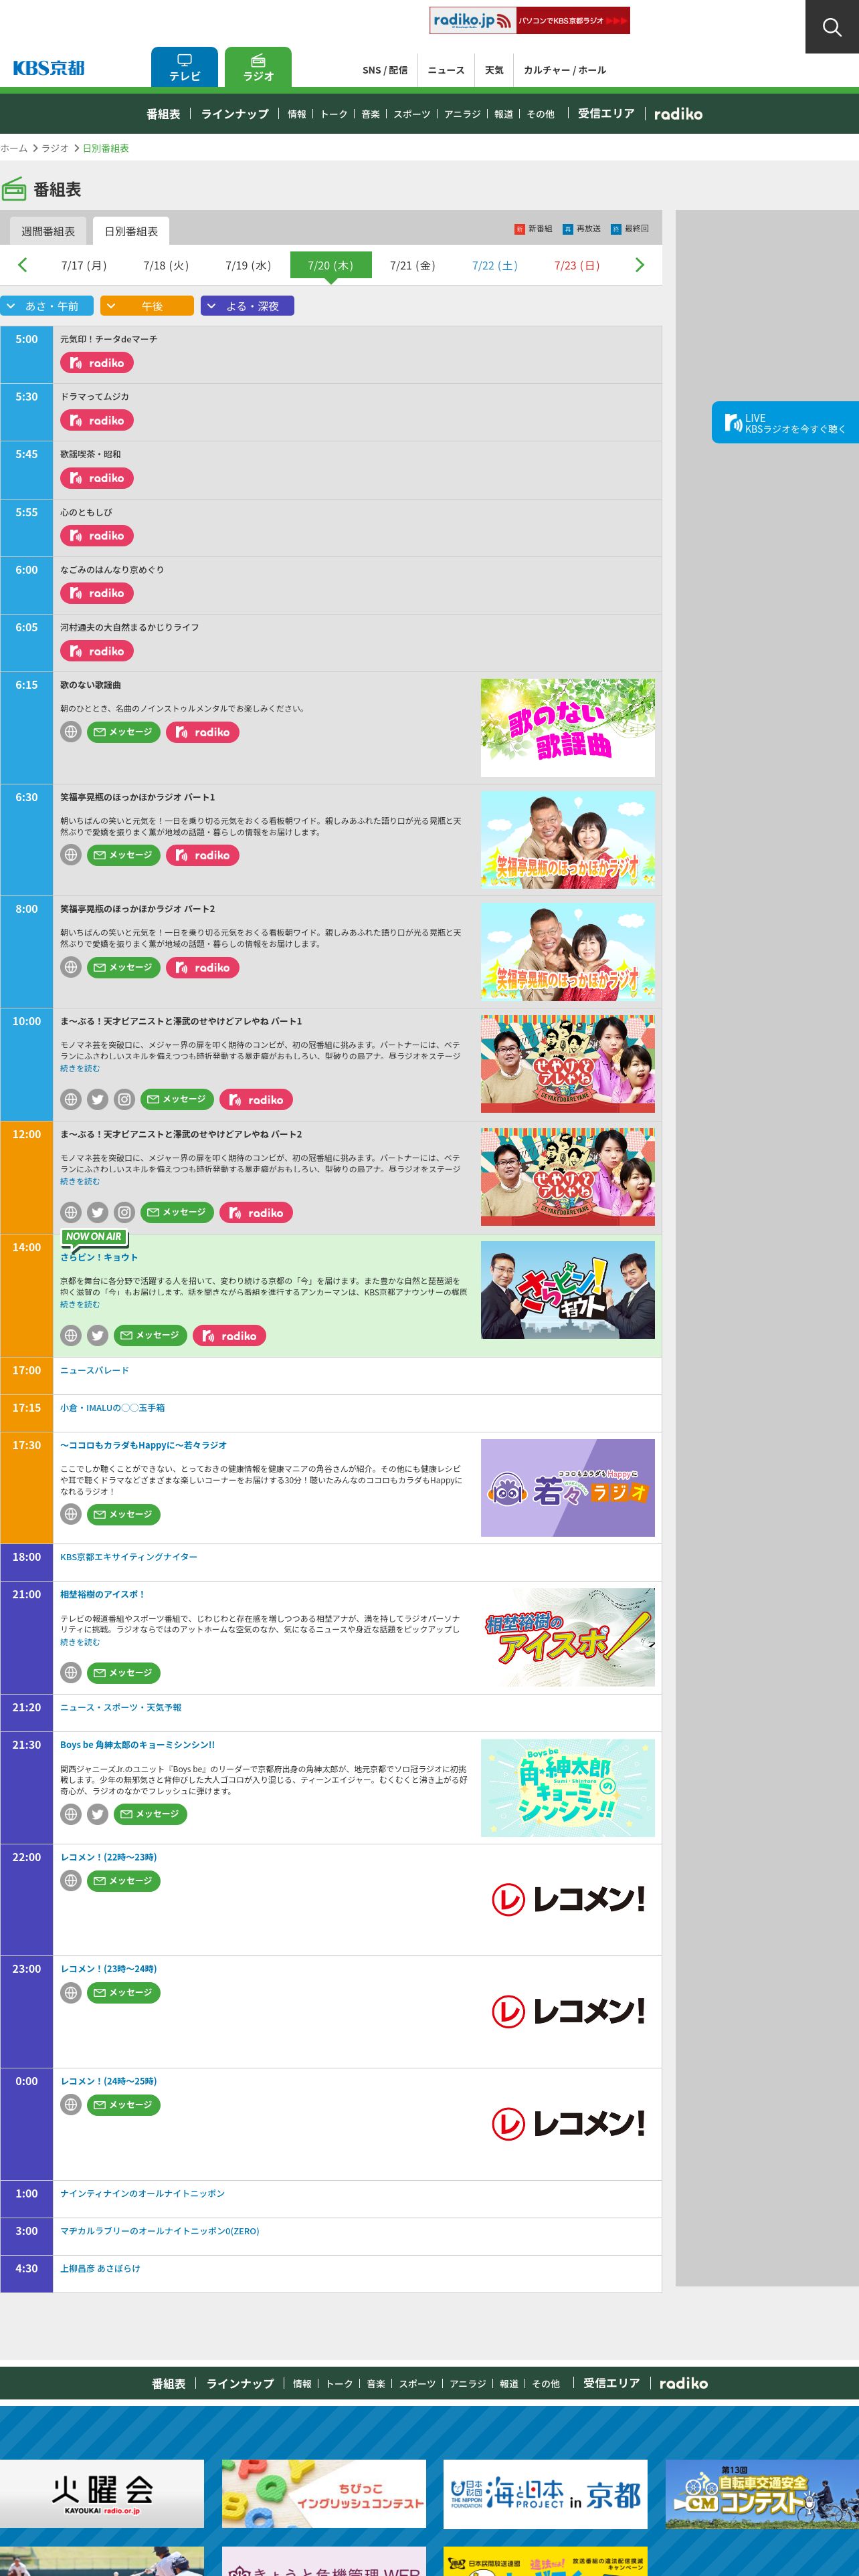Select date 7/23 (日)
Viewport: 859px width, 2576px height.
coord(577,265)
